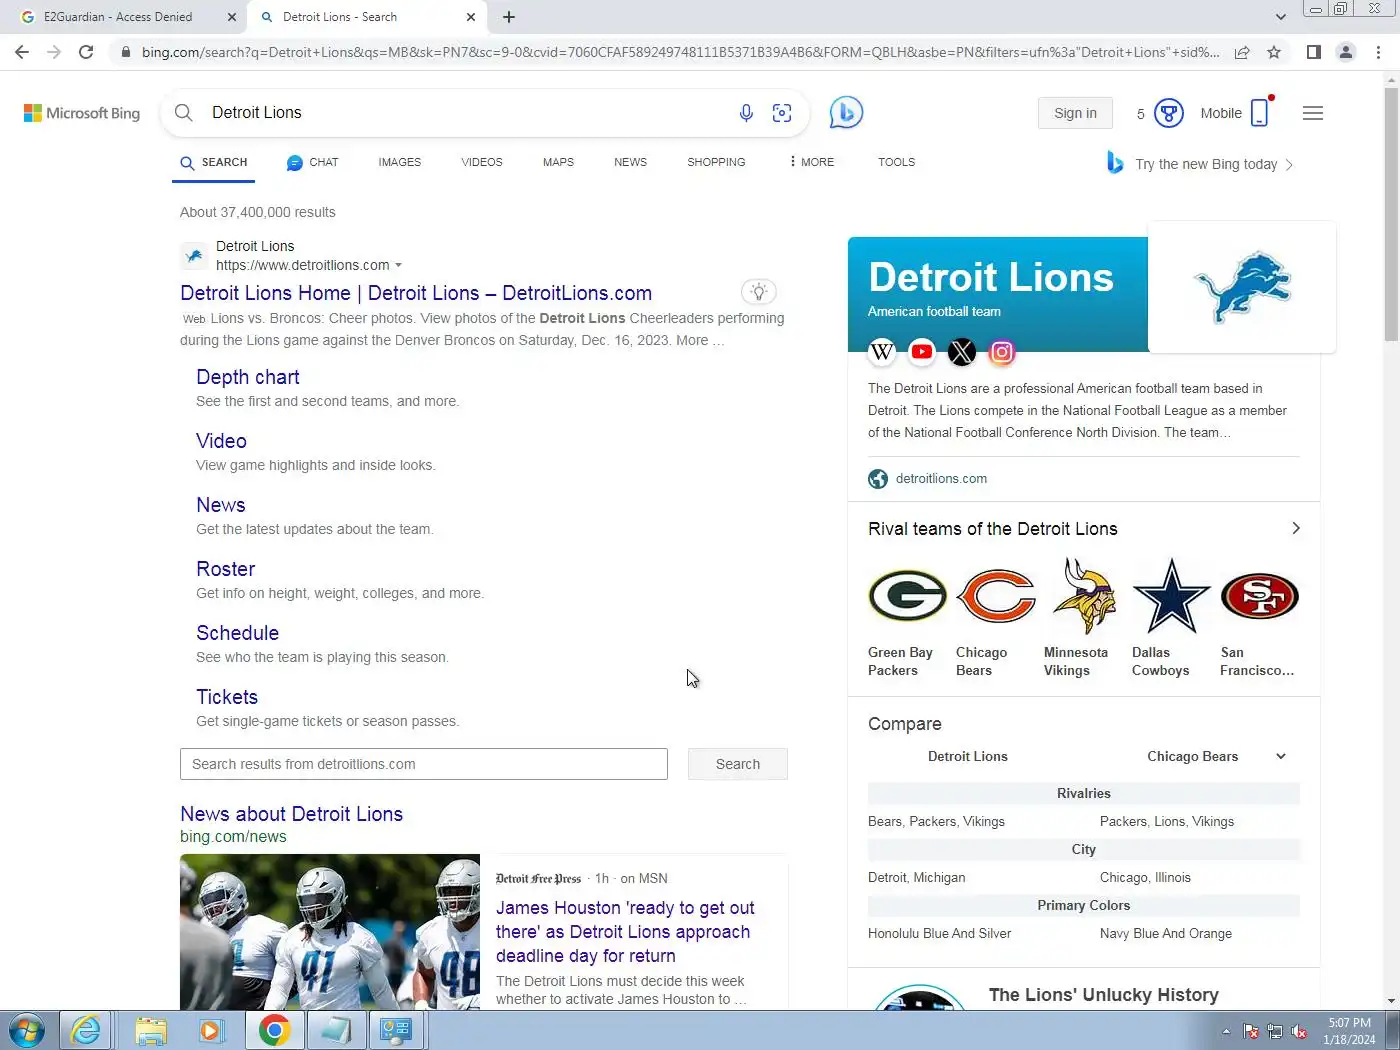Expand Rival teams of the Detroit Lions chevron
The width and height of the screenshot is (1400, 1050).
tap(1296, 528)
